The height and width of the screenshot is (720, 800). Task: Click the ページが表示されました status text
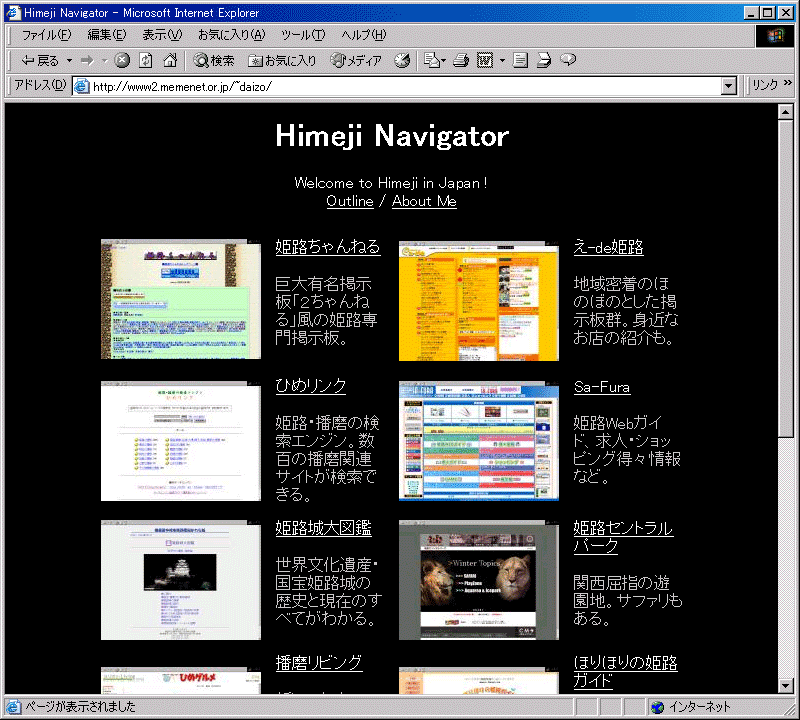[81, 707]
